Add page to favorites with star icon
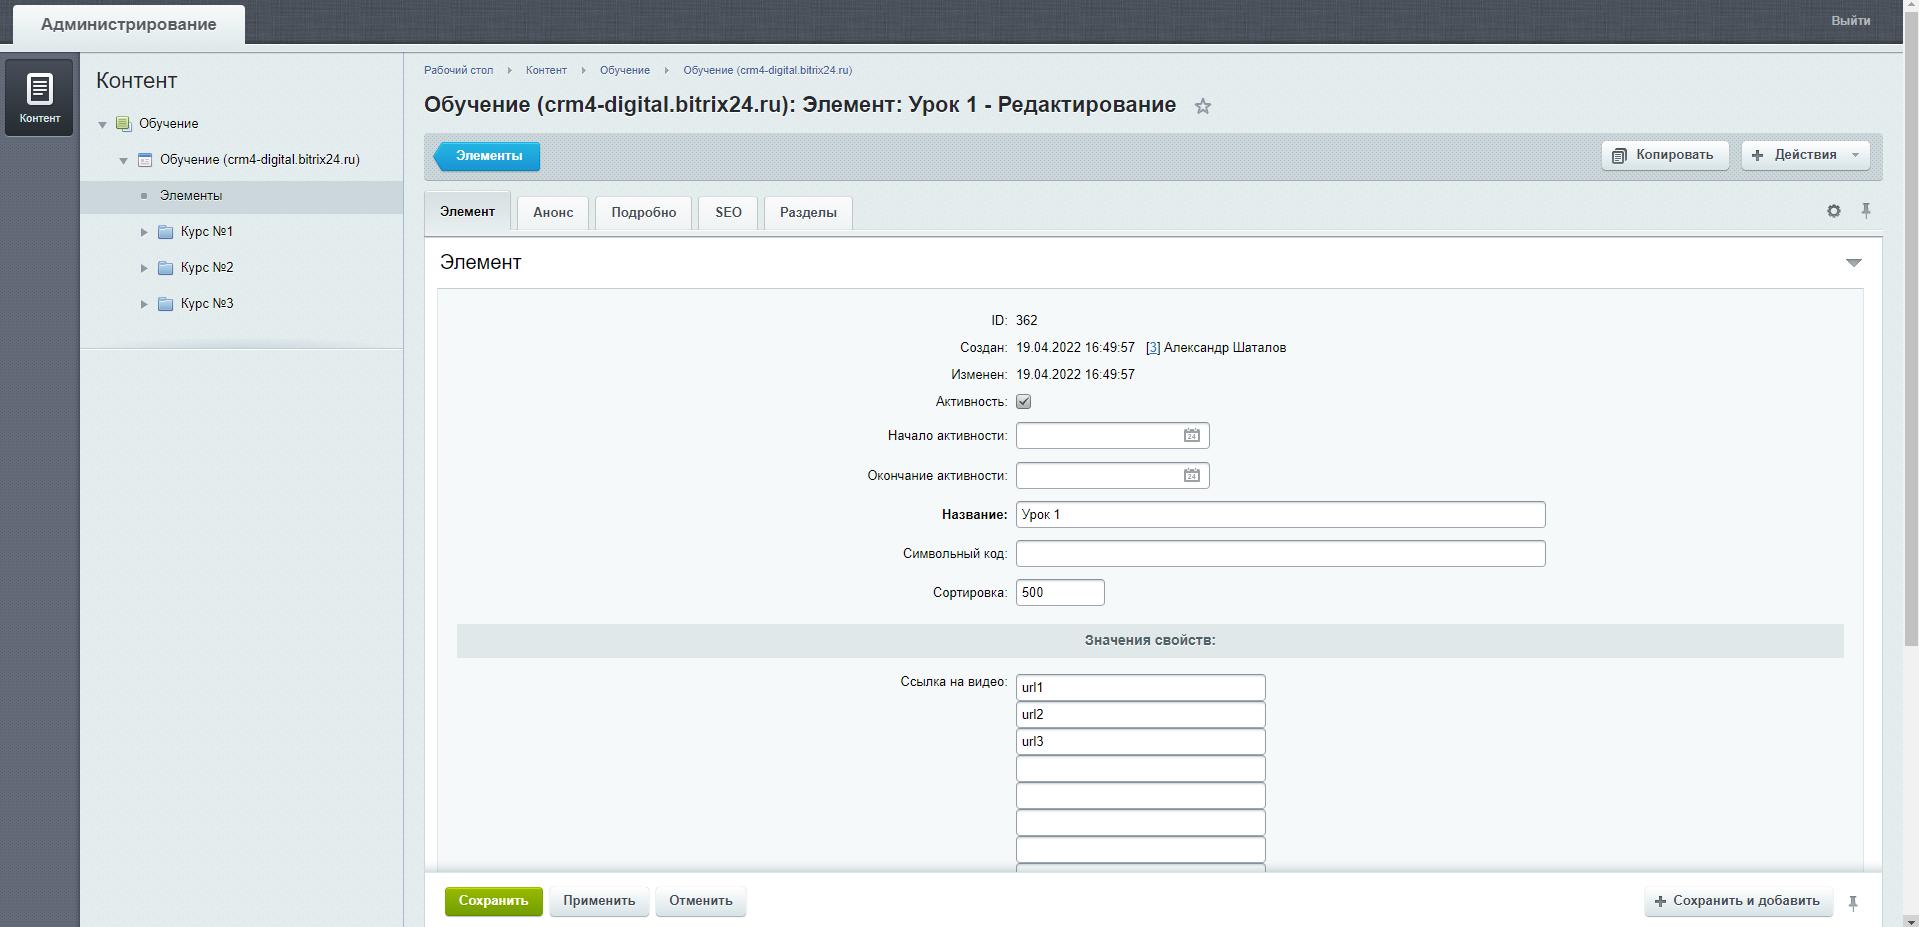 1203,106
